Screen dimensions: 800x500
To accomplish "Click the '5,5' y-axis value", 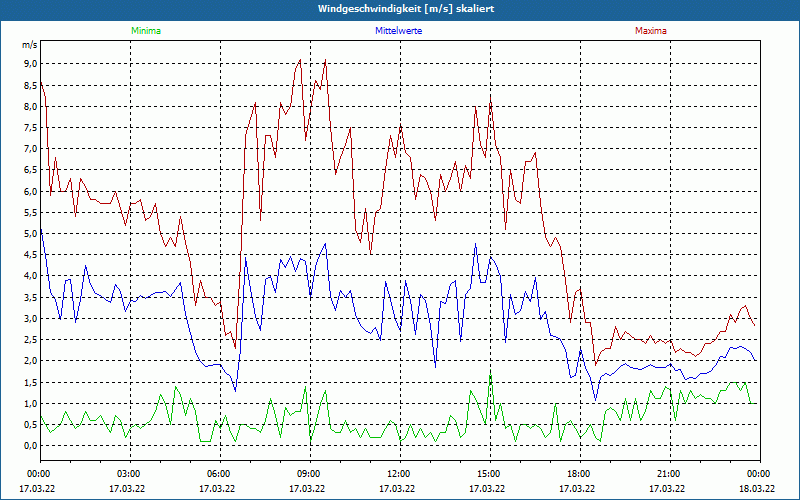I will click(31, 212).
